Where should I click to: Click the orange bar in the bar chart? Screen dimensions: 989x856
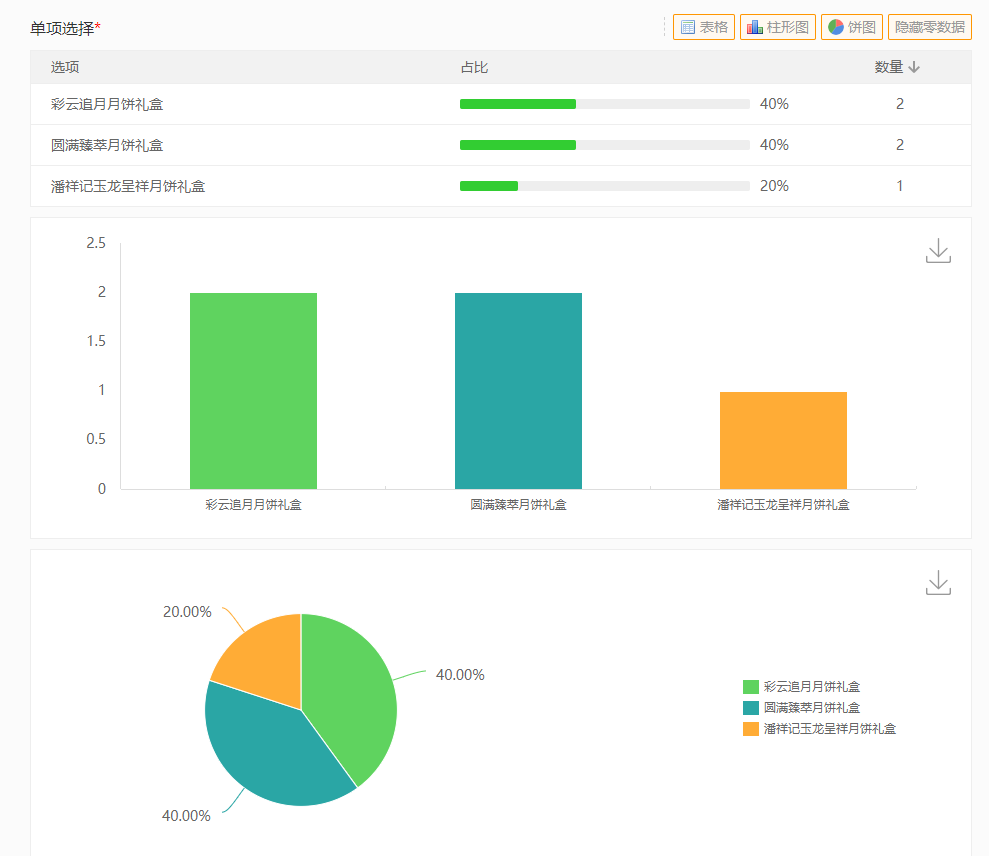click(783, 440)
